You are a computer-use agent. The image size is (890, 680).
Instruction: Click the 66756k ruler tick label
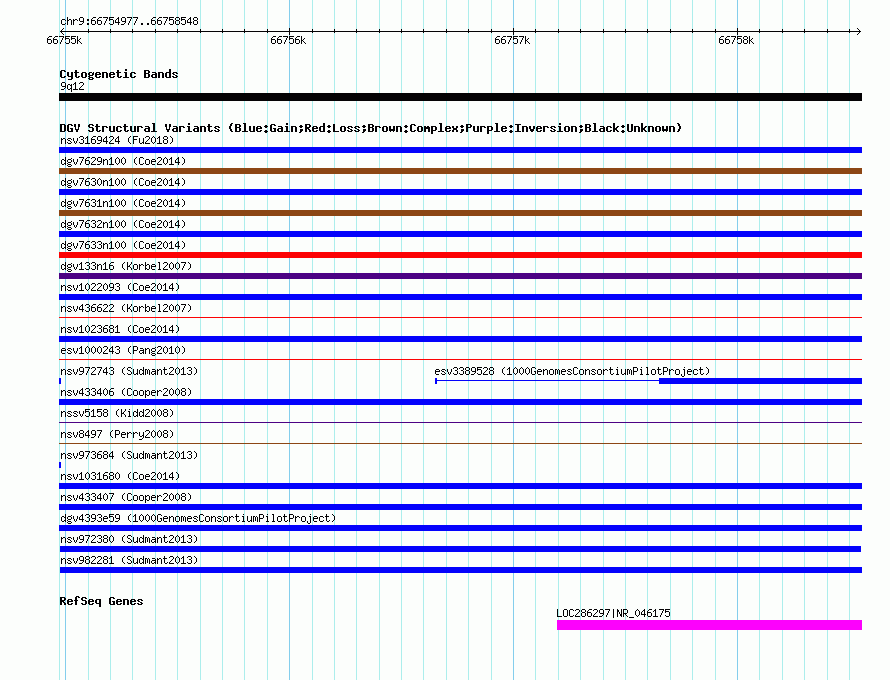(288, 40)
